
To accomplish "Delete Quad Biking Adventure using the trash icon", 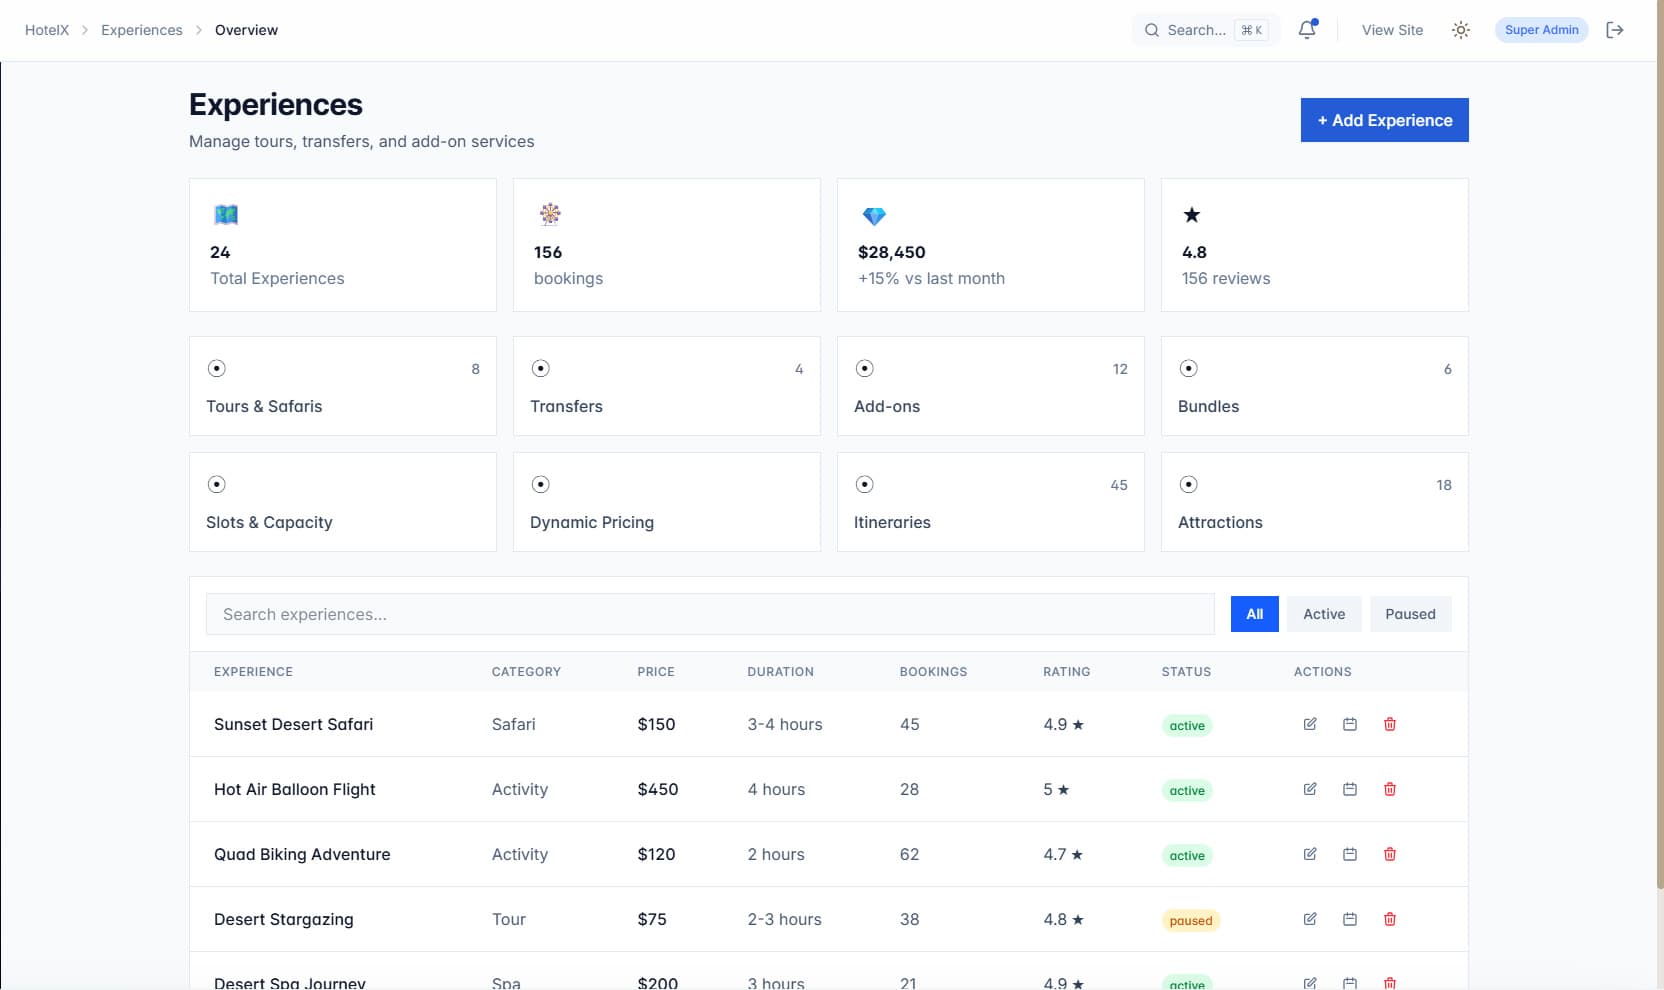I will 1389,854.
